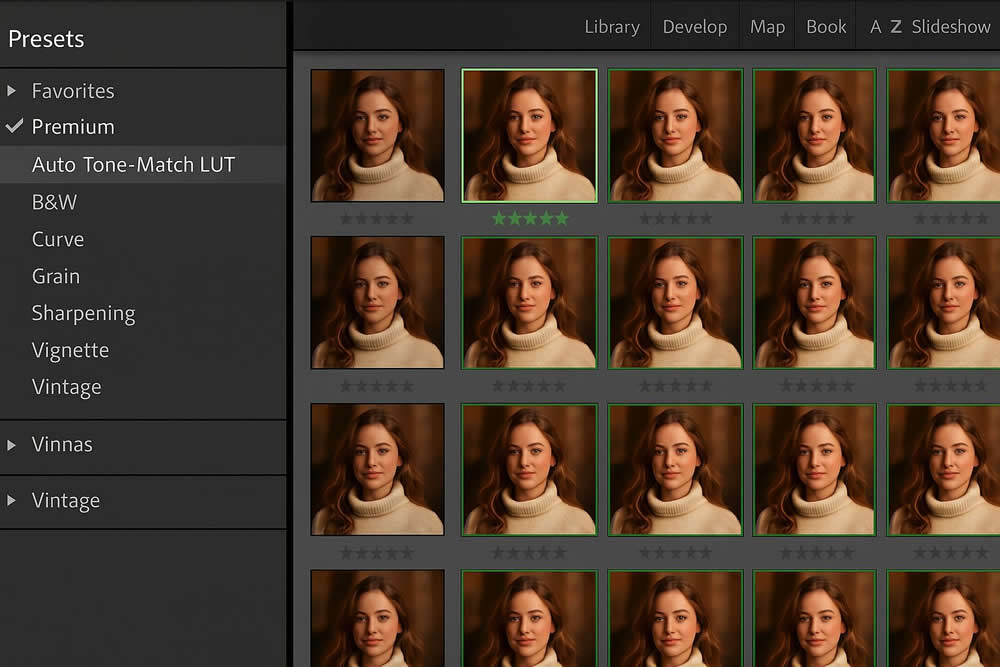Screen dimensions: 1000x667
Task: Toggle the Premium checkmark
Action: (14, 126)
